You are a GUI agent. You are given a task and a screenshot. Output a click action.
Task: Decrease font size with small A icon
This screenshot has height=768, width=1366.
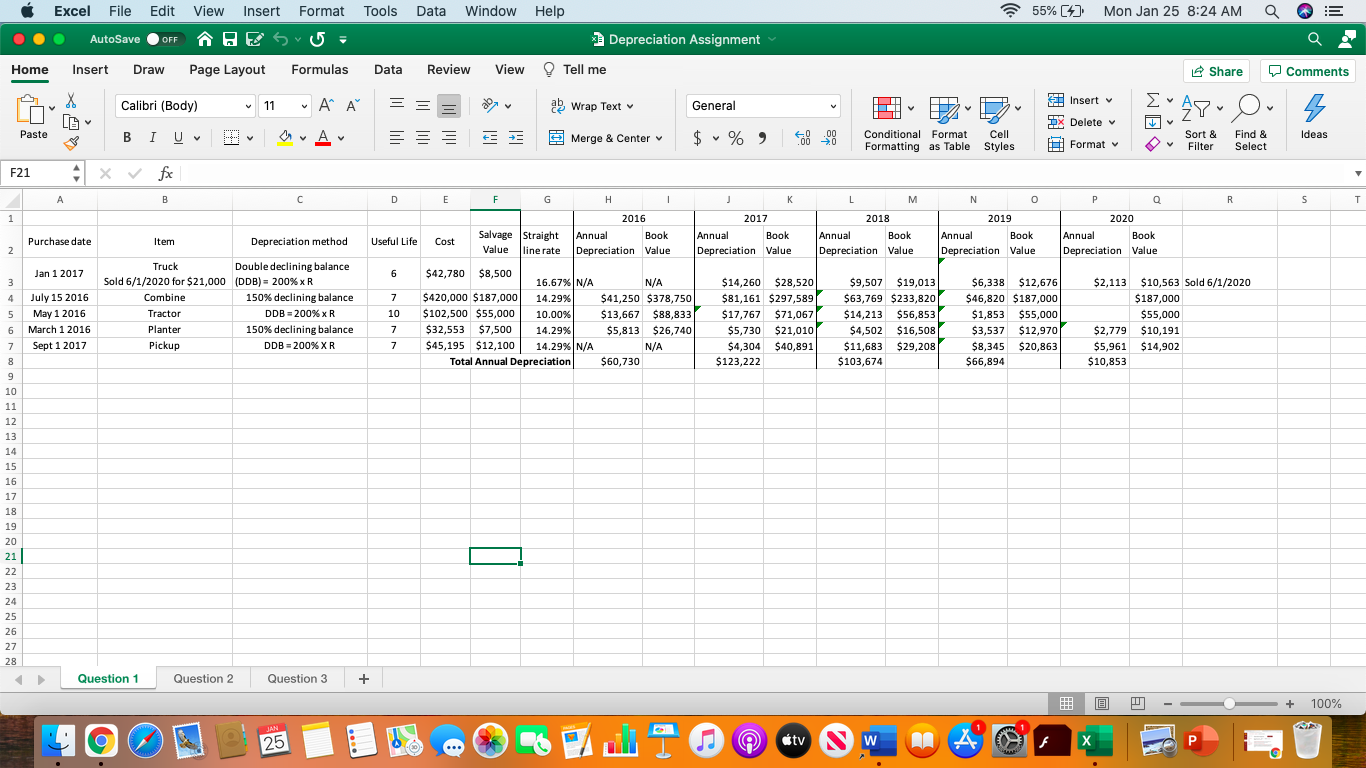point(352,106)
